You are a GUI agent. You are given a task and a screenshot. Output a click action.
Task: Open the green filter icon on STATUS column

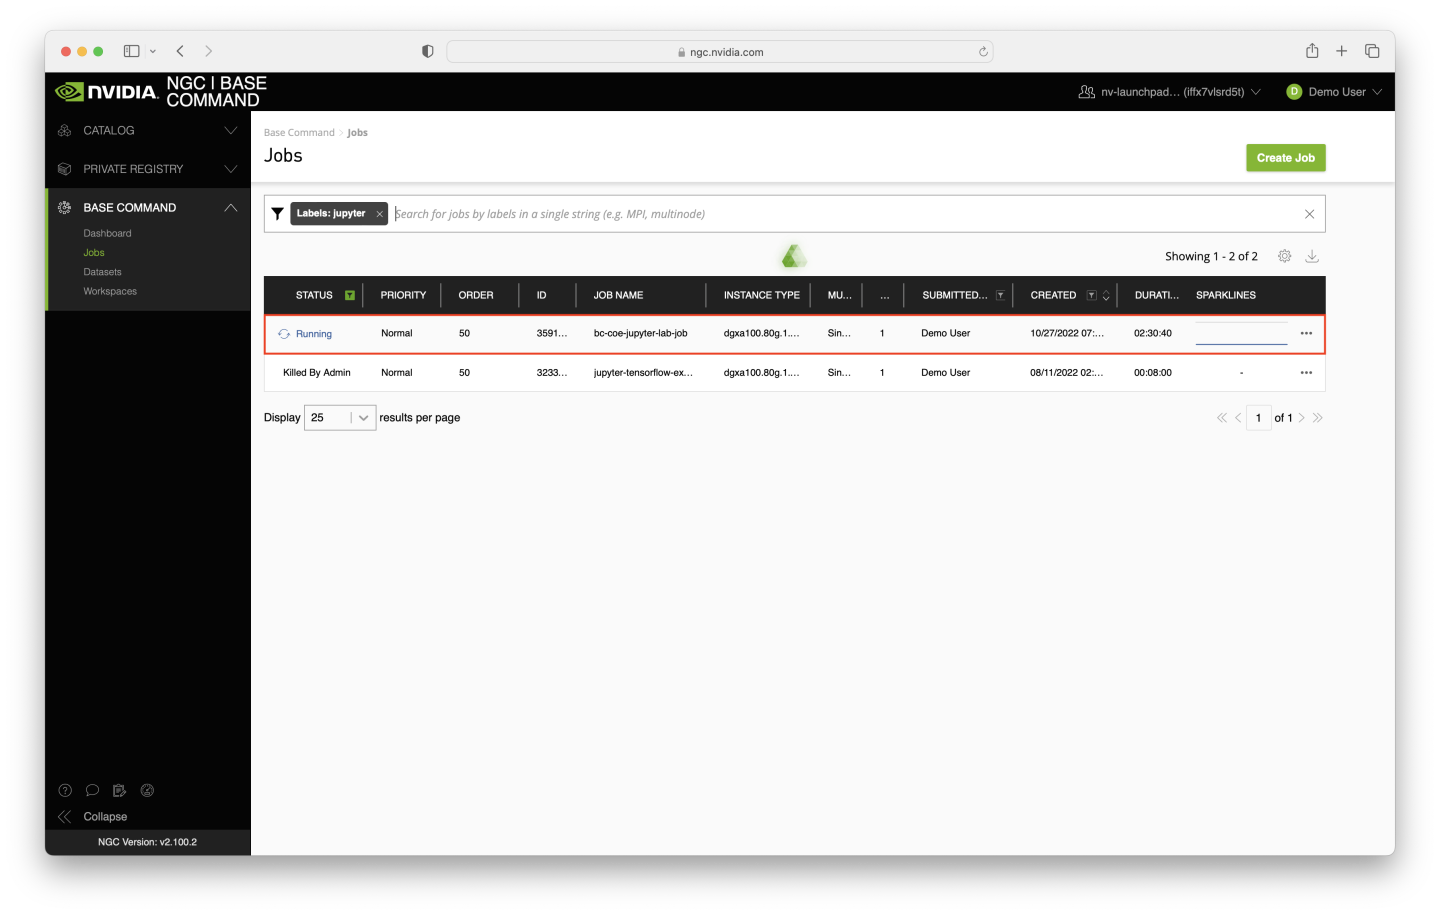pyautogui.click(x=349, y=295)
